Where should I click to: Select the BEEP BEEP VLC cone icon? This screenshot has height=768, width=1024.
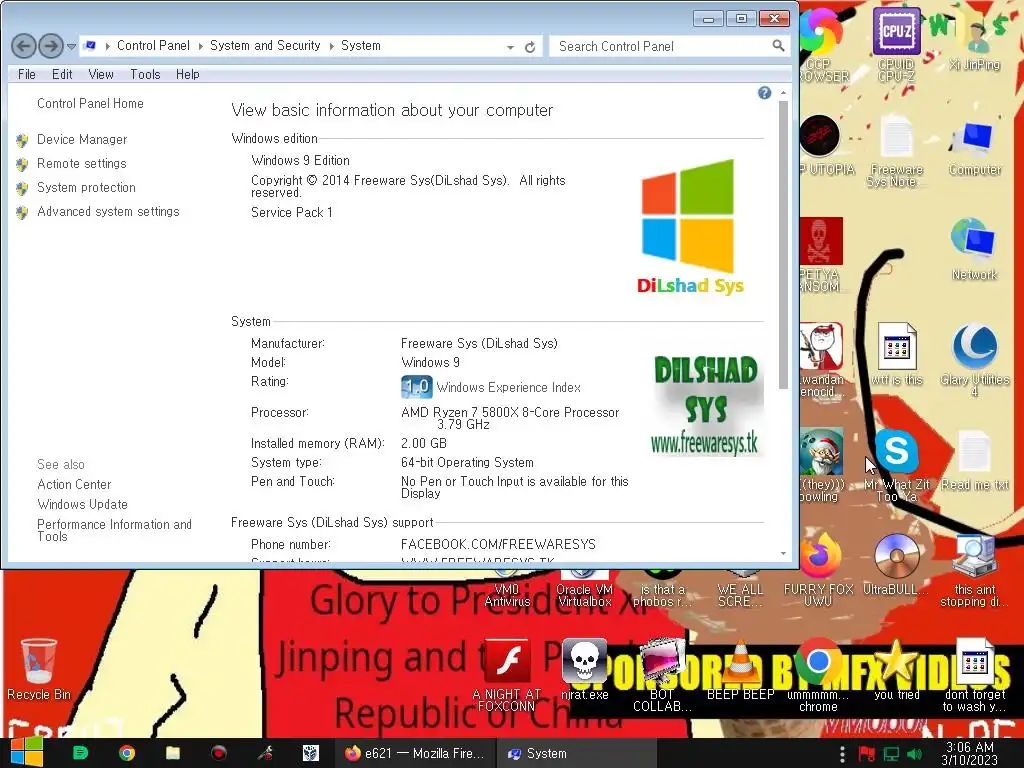tap(740, 669)
